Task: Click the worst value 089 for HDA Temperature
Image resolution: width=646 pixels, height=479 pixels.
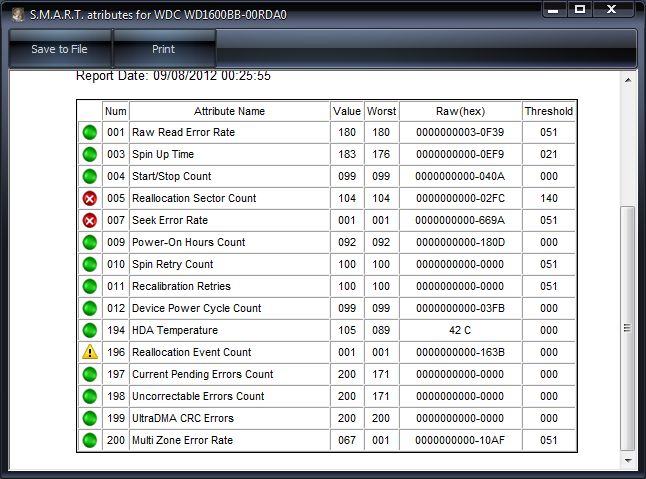Action: point(381,330)
